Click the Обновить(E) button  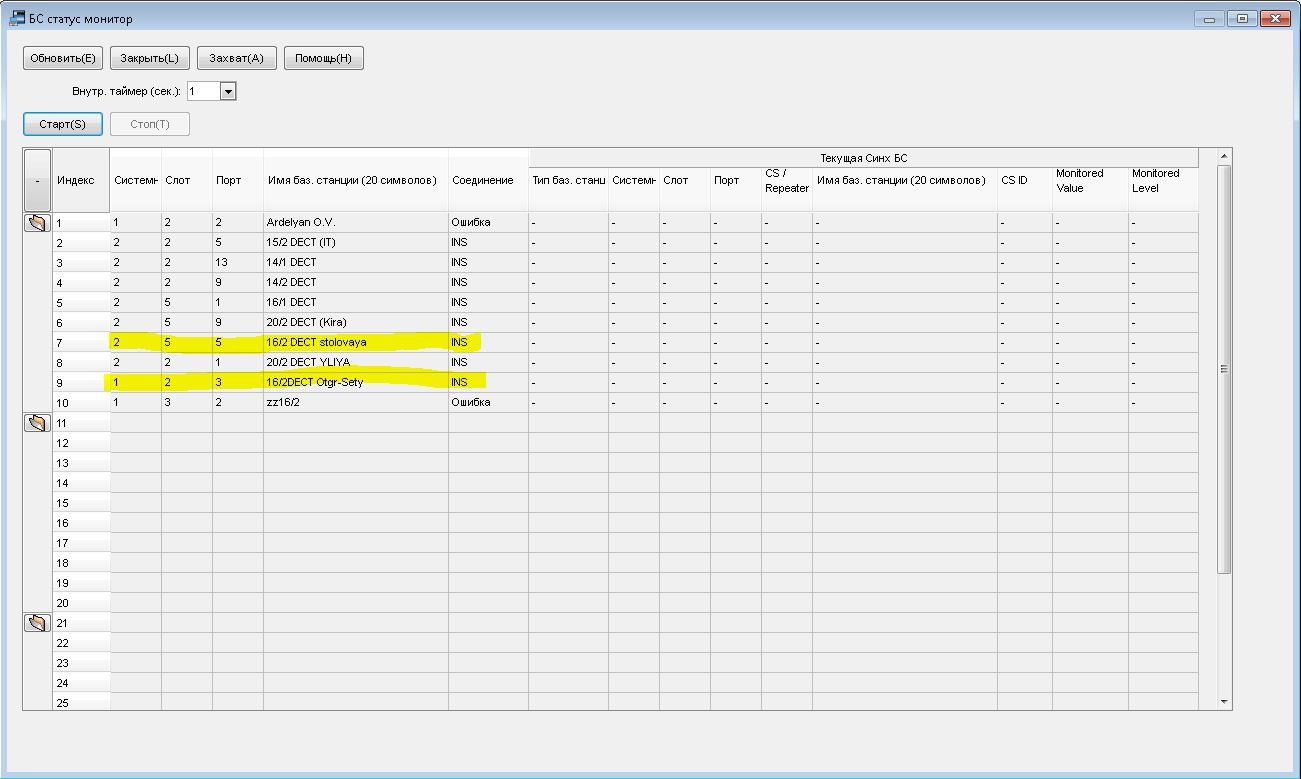(x=63, y=58)
